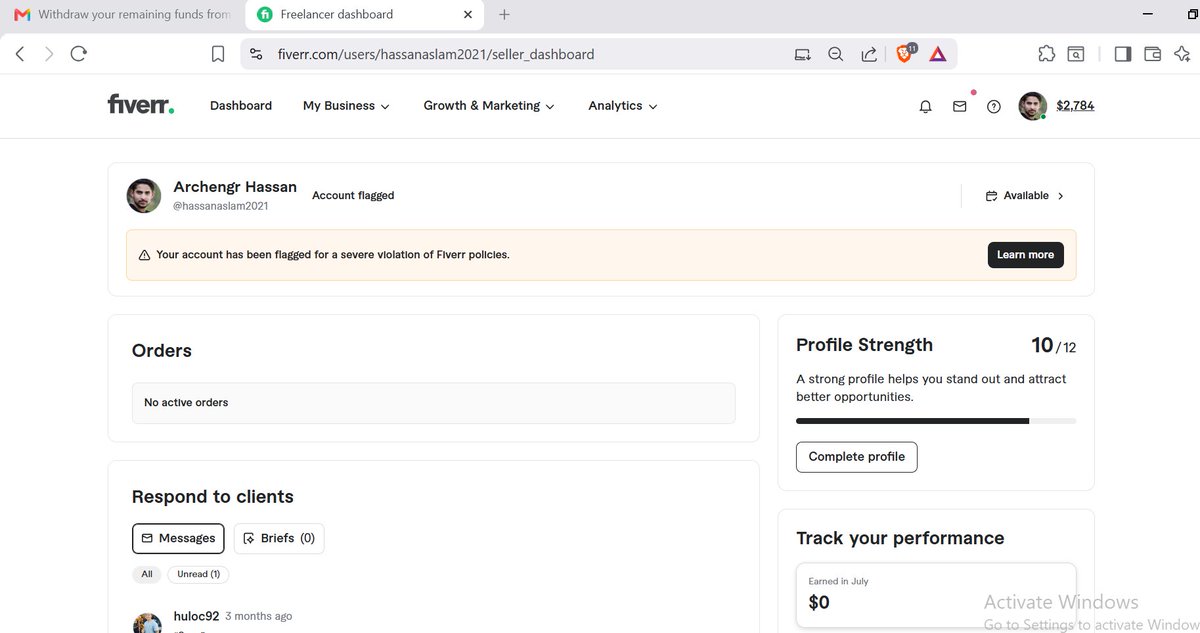Open the Brave wallet icon
The image size is (1200, 633).
pyautogui.click(x=1152, y=54)
